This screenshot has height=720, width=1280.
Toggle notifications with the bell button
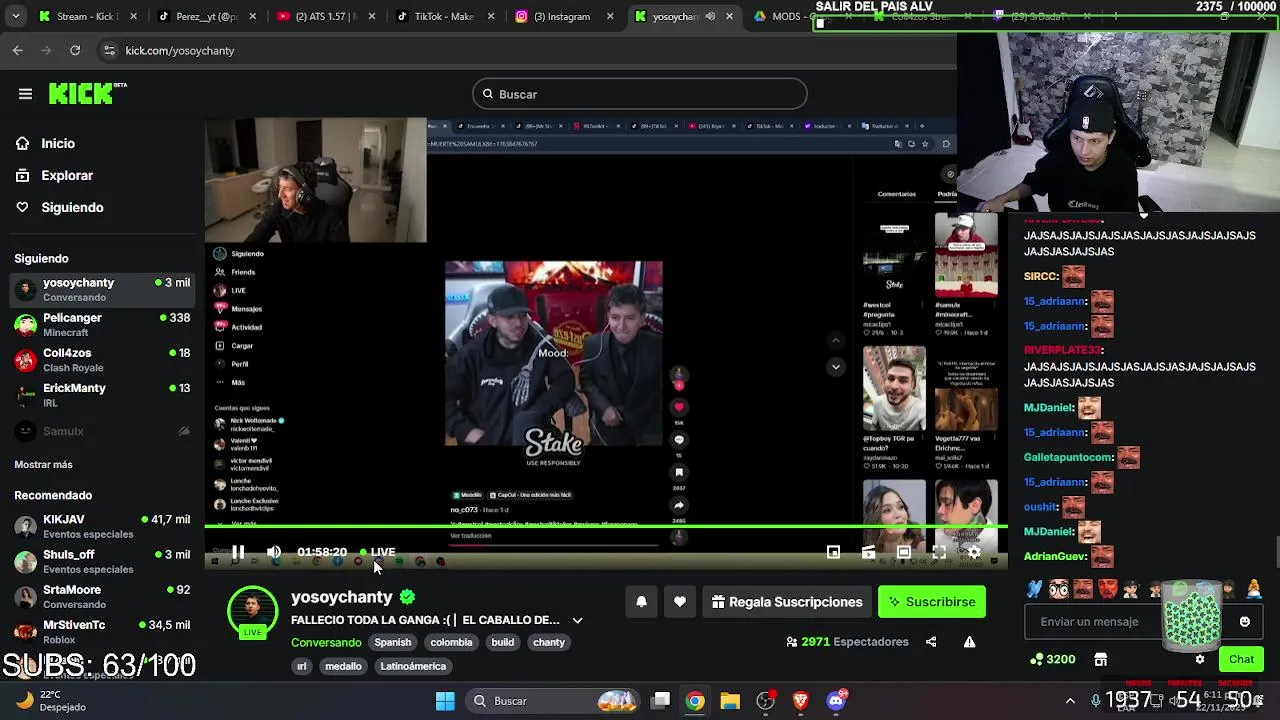[x=641, y=602]
